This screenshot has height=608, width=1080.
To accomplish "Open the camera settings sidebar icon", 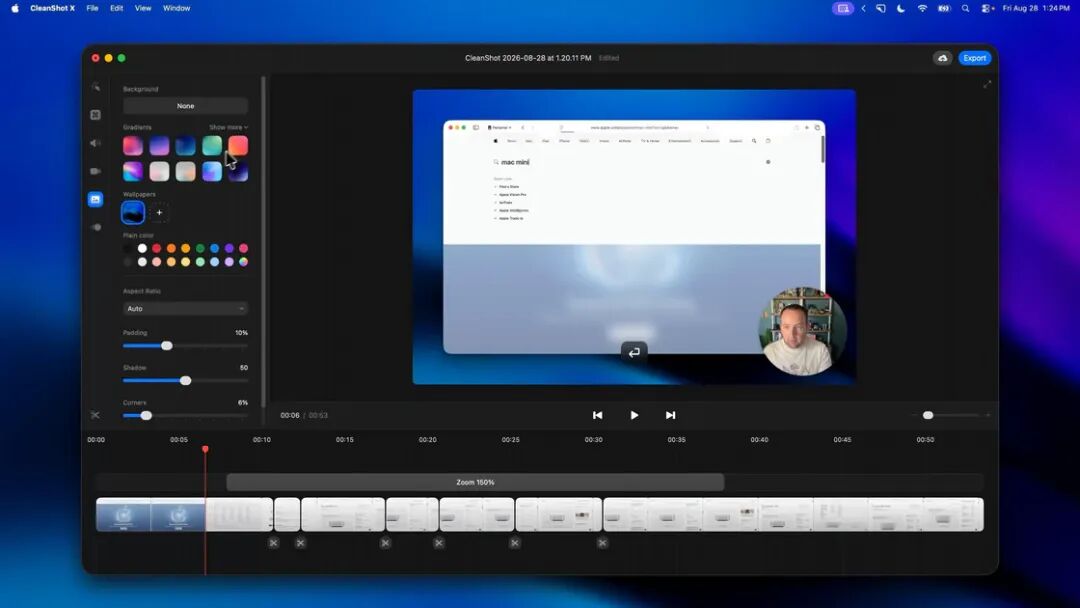I will click(x=96, y=171).
